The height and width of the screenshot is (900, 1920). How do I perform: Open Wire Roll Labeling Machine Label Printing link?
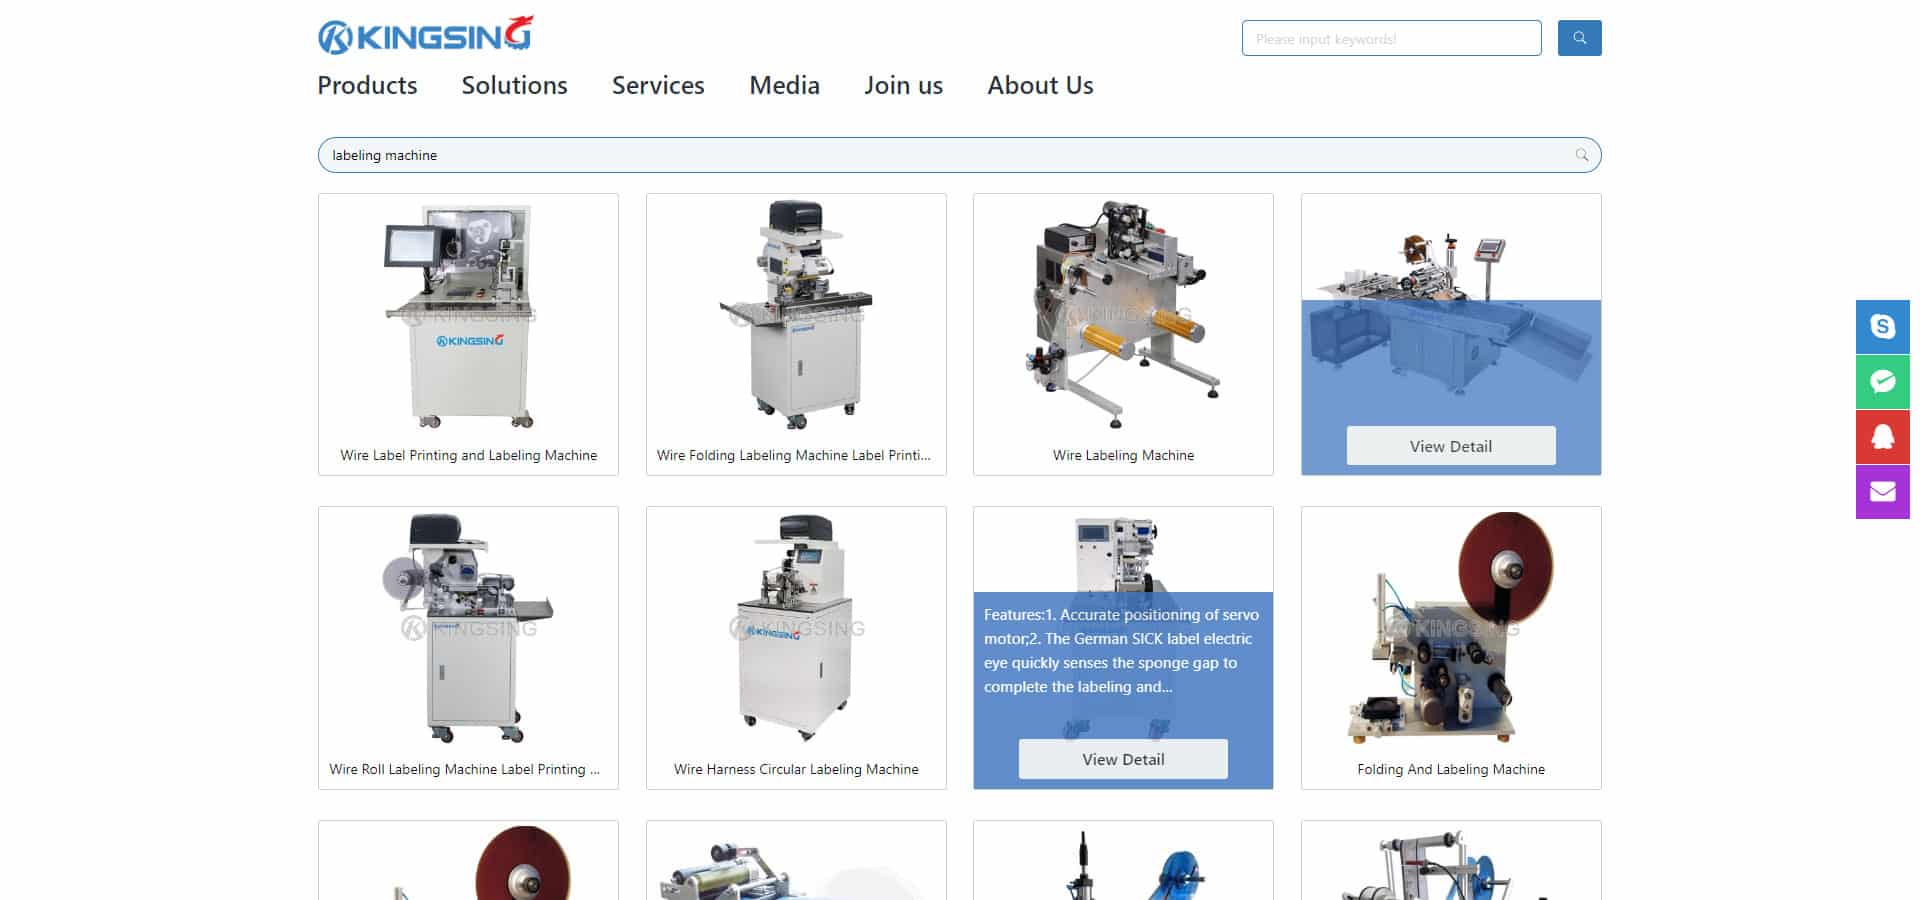point(465,769)
